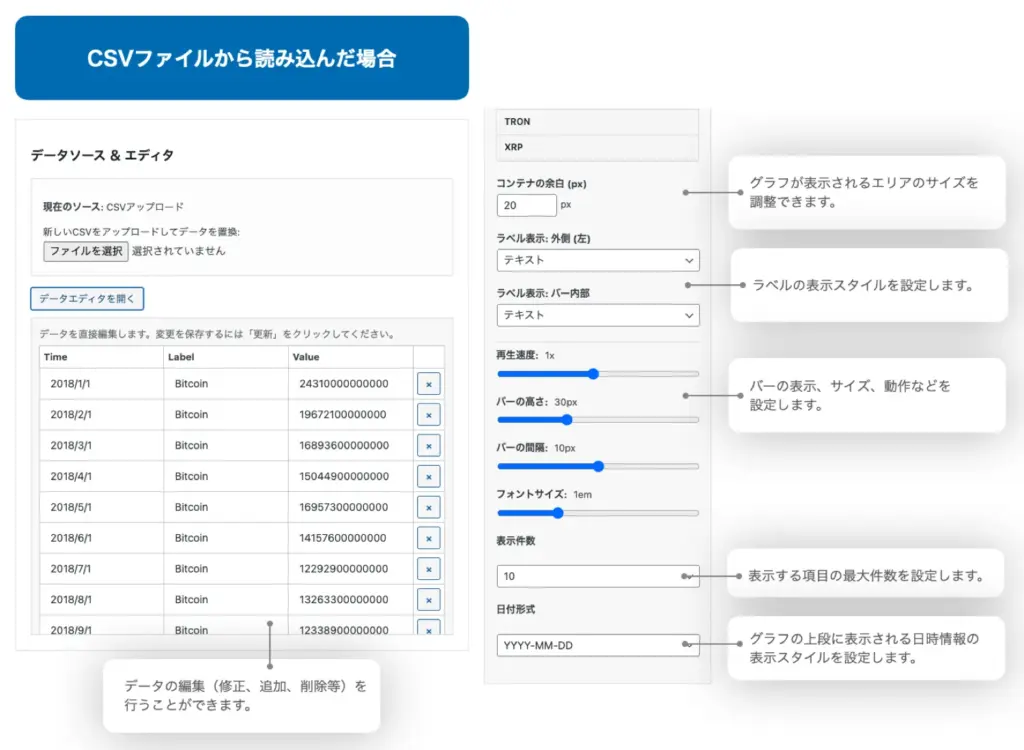The image size is (1024, 750).
Task: Remove the 2018/2/1 data row
Action: [x=428, y=415]
